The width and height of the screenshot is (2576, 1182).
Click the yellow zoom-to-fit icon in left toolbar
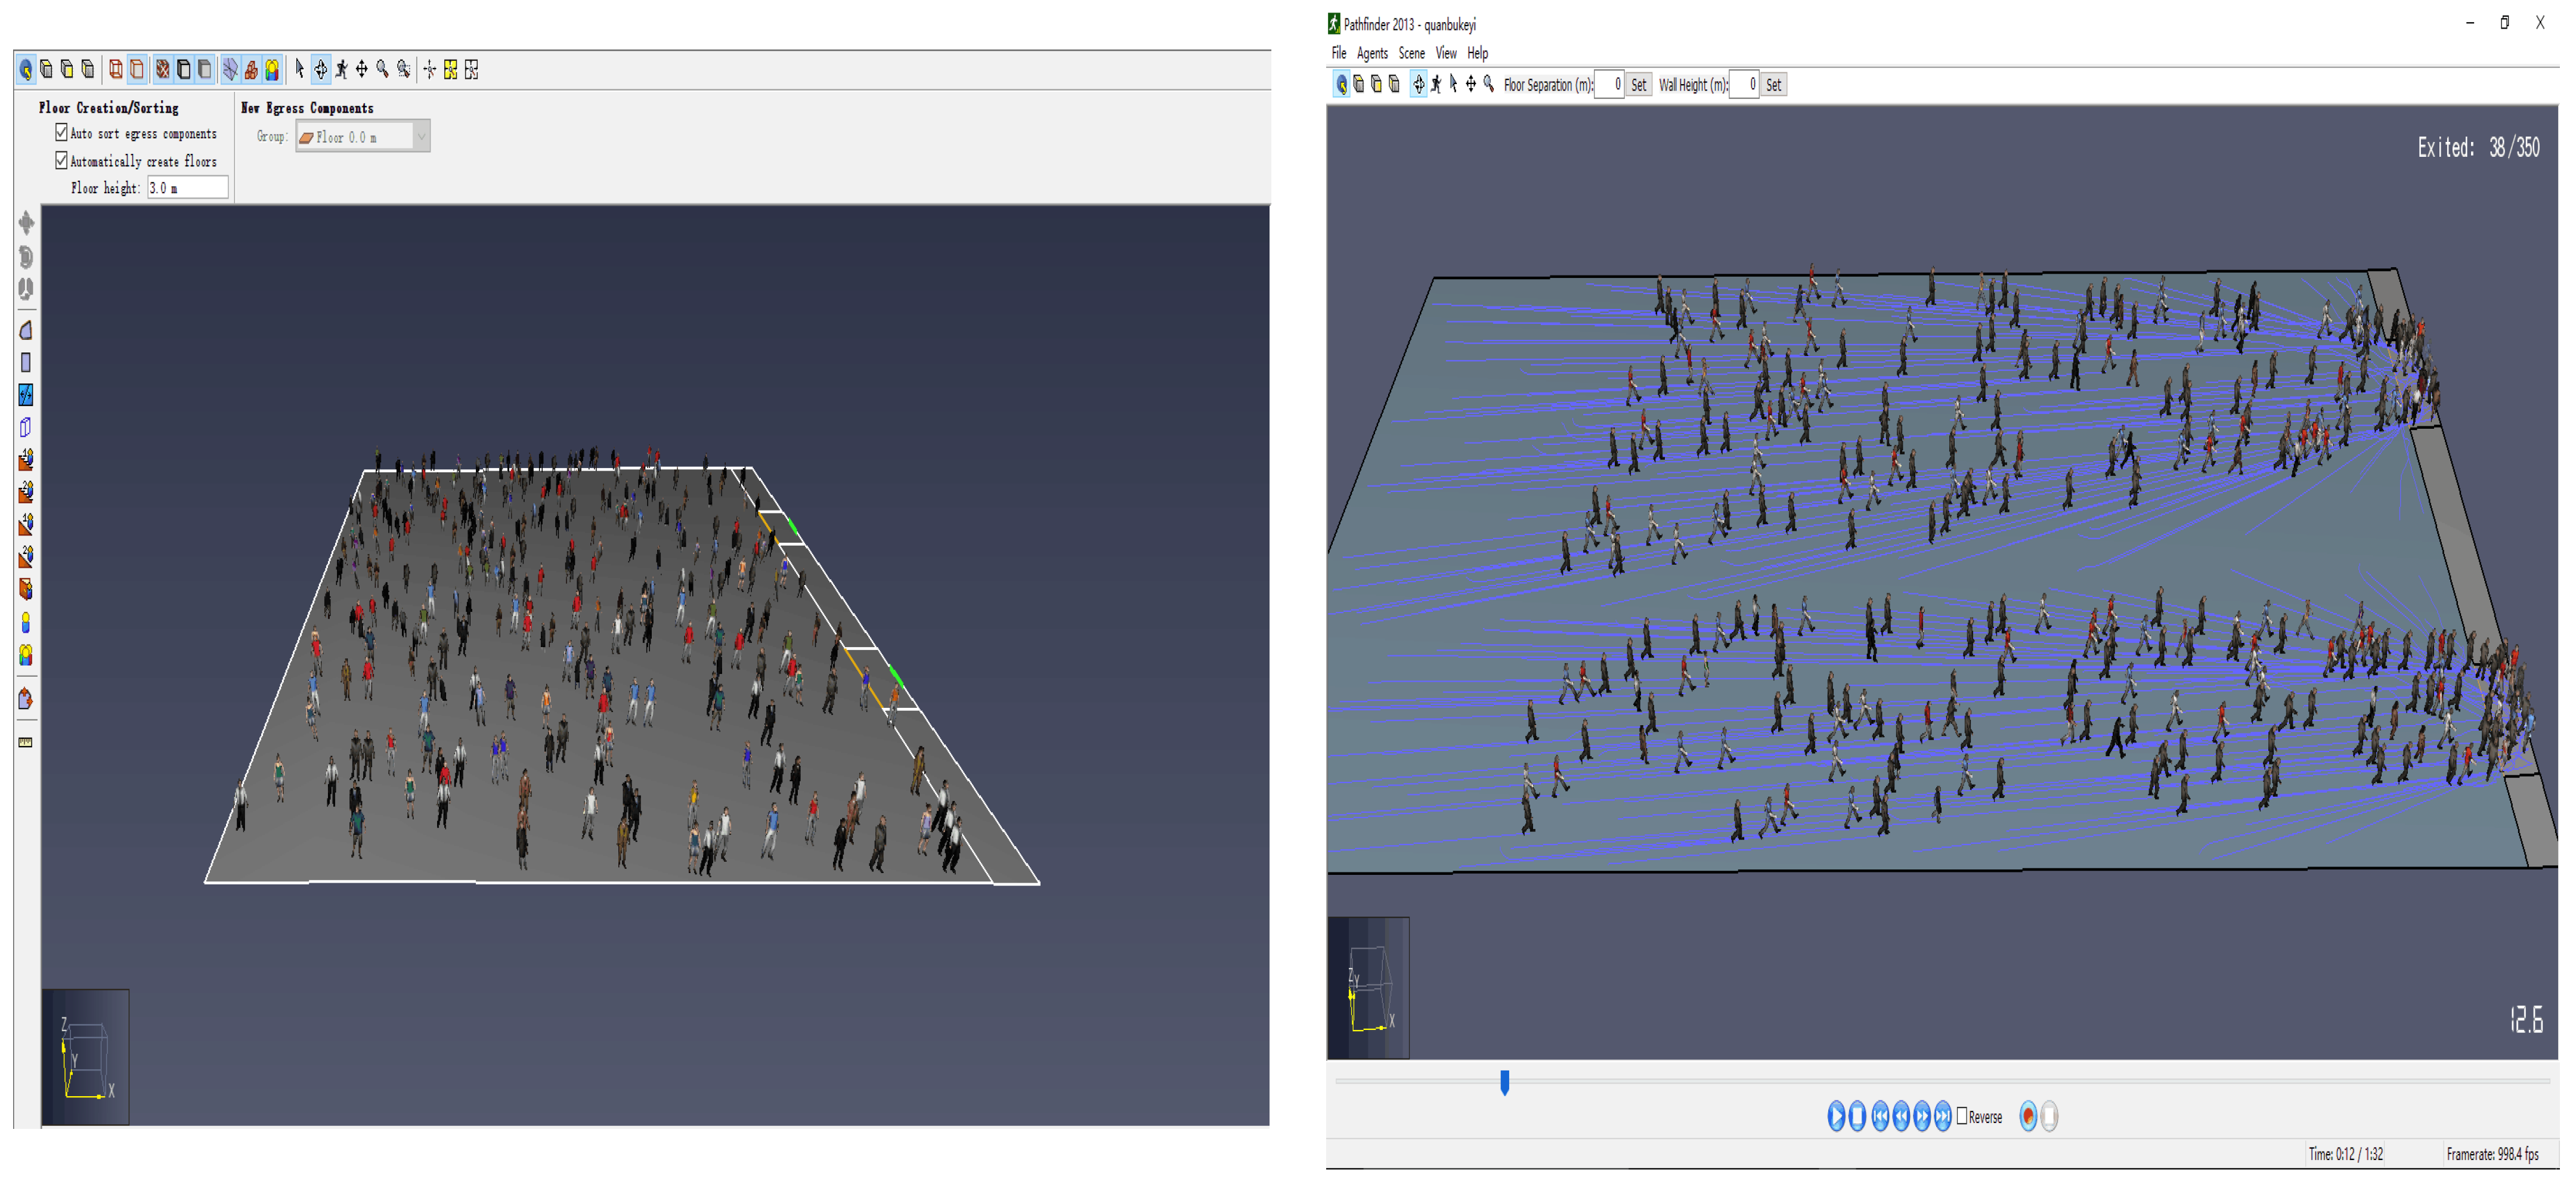coord(451,69)
